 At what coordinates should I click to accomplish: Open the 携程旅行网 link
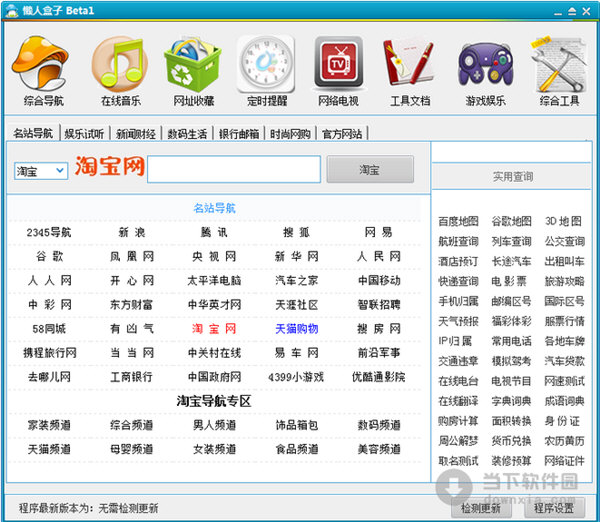point(49,353)
